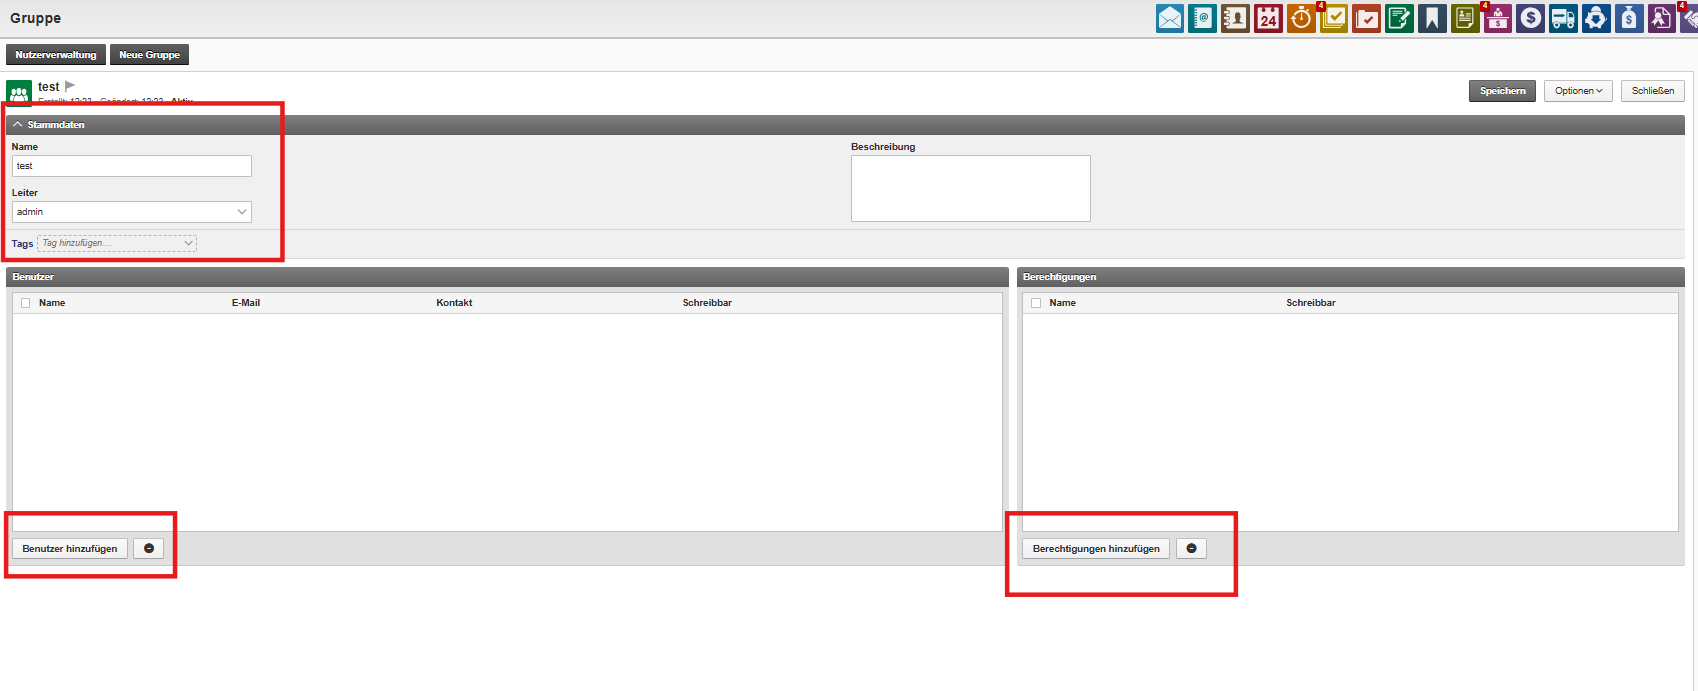Collapse the Stammdaten section
Image resolution: width=1698 pixels, height=691 pixels.
(x=18, y=125)
